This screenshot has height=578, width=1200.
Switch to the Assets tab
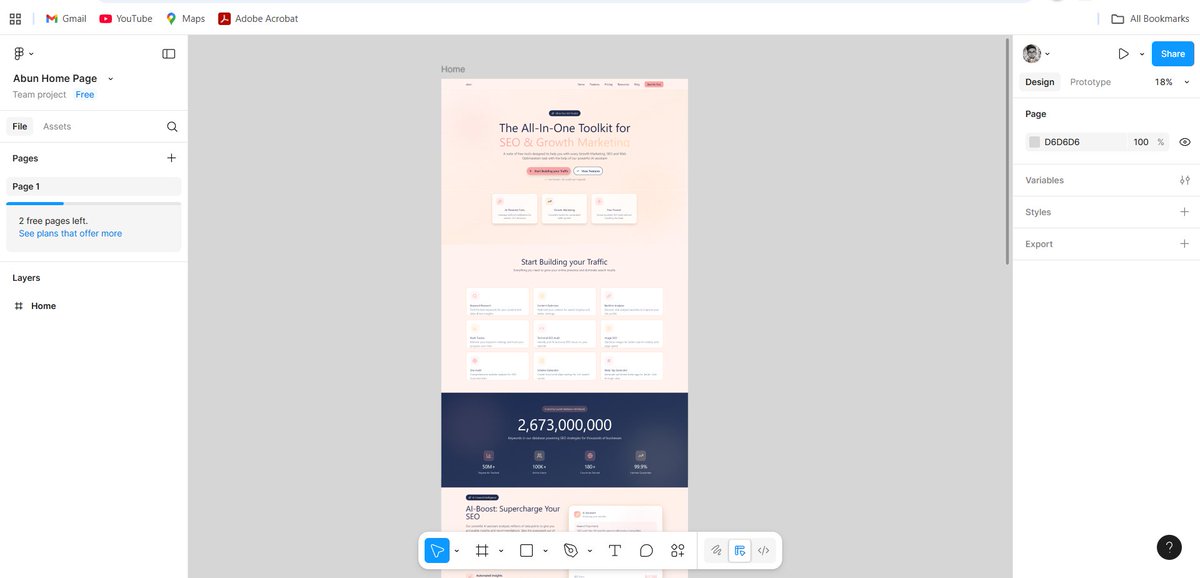(x=57, y=127)
